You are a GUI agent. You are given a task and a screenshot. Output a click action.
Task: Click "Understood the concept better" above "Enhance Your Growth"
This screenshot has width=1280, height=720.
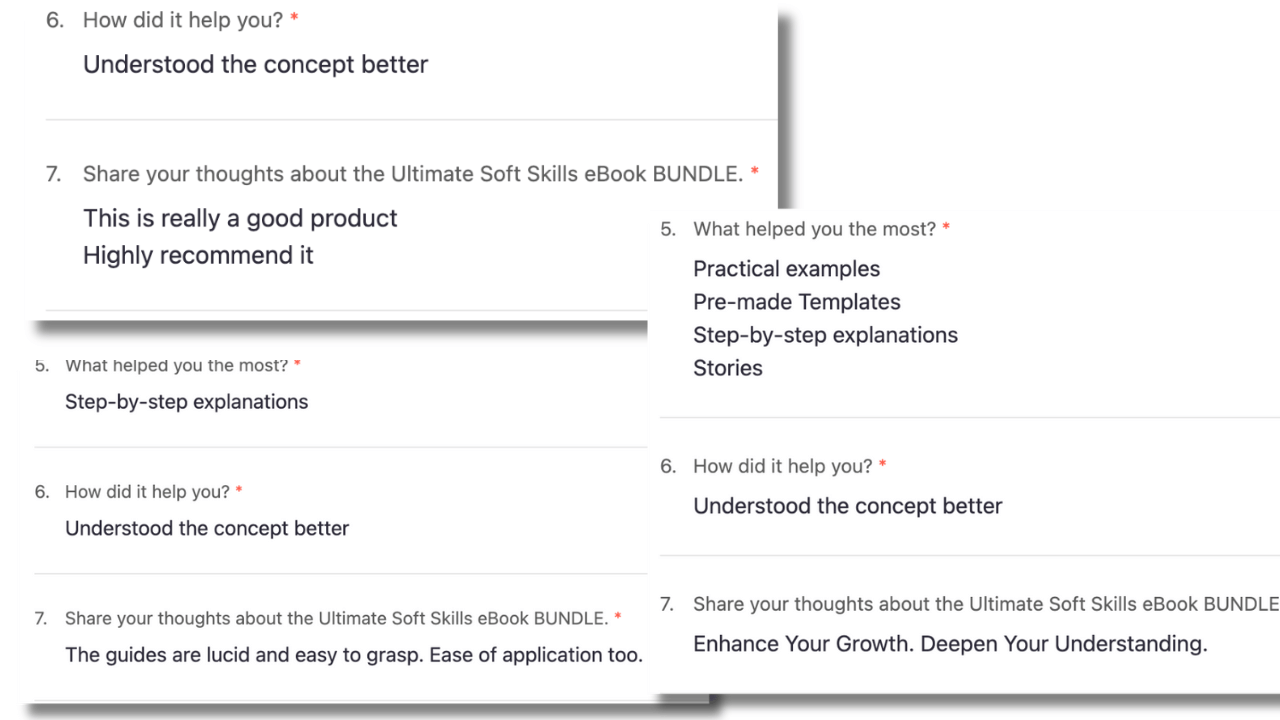coord(847,506)
